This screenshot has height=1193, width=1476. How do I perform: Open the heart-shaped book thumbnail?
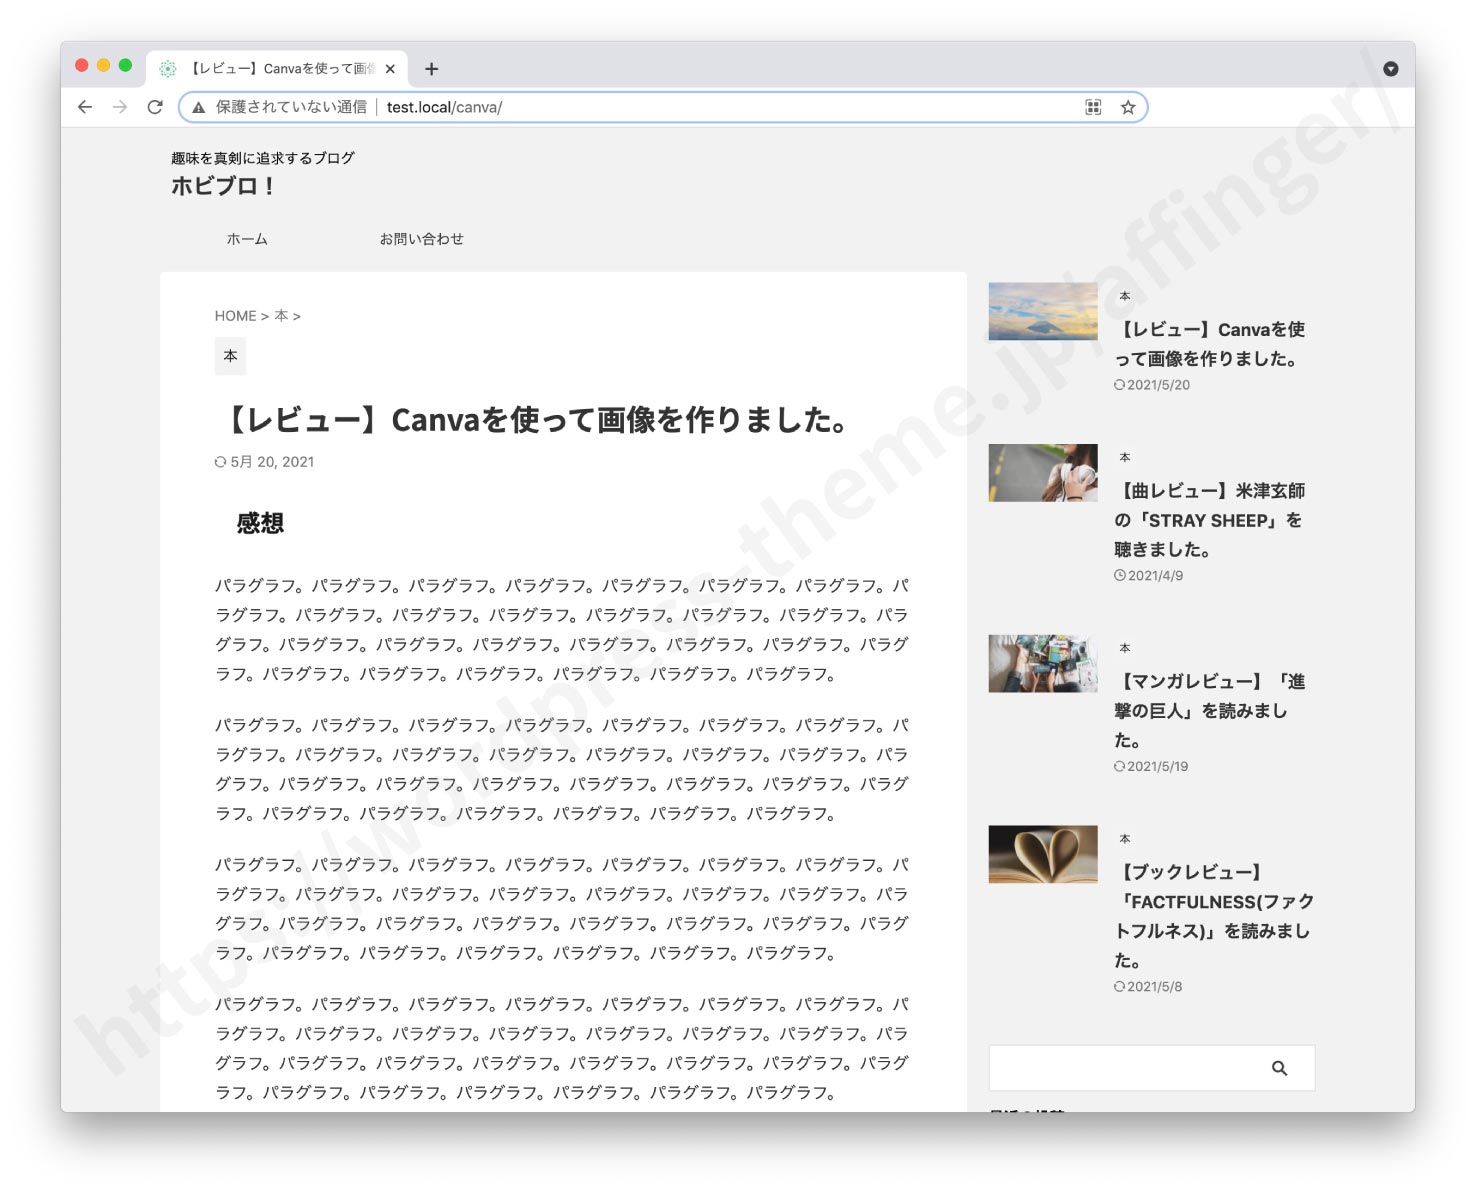coord(1043,854)
